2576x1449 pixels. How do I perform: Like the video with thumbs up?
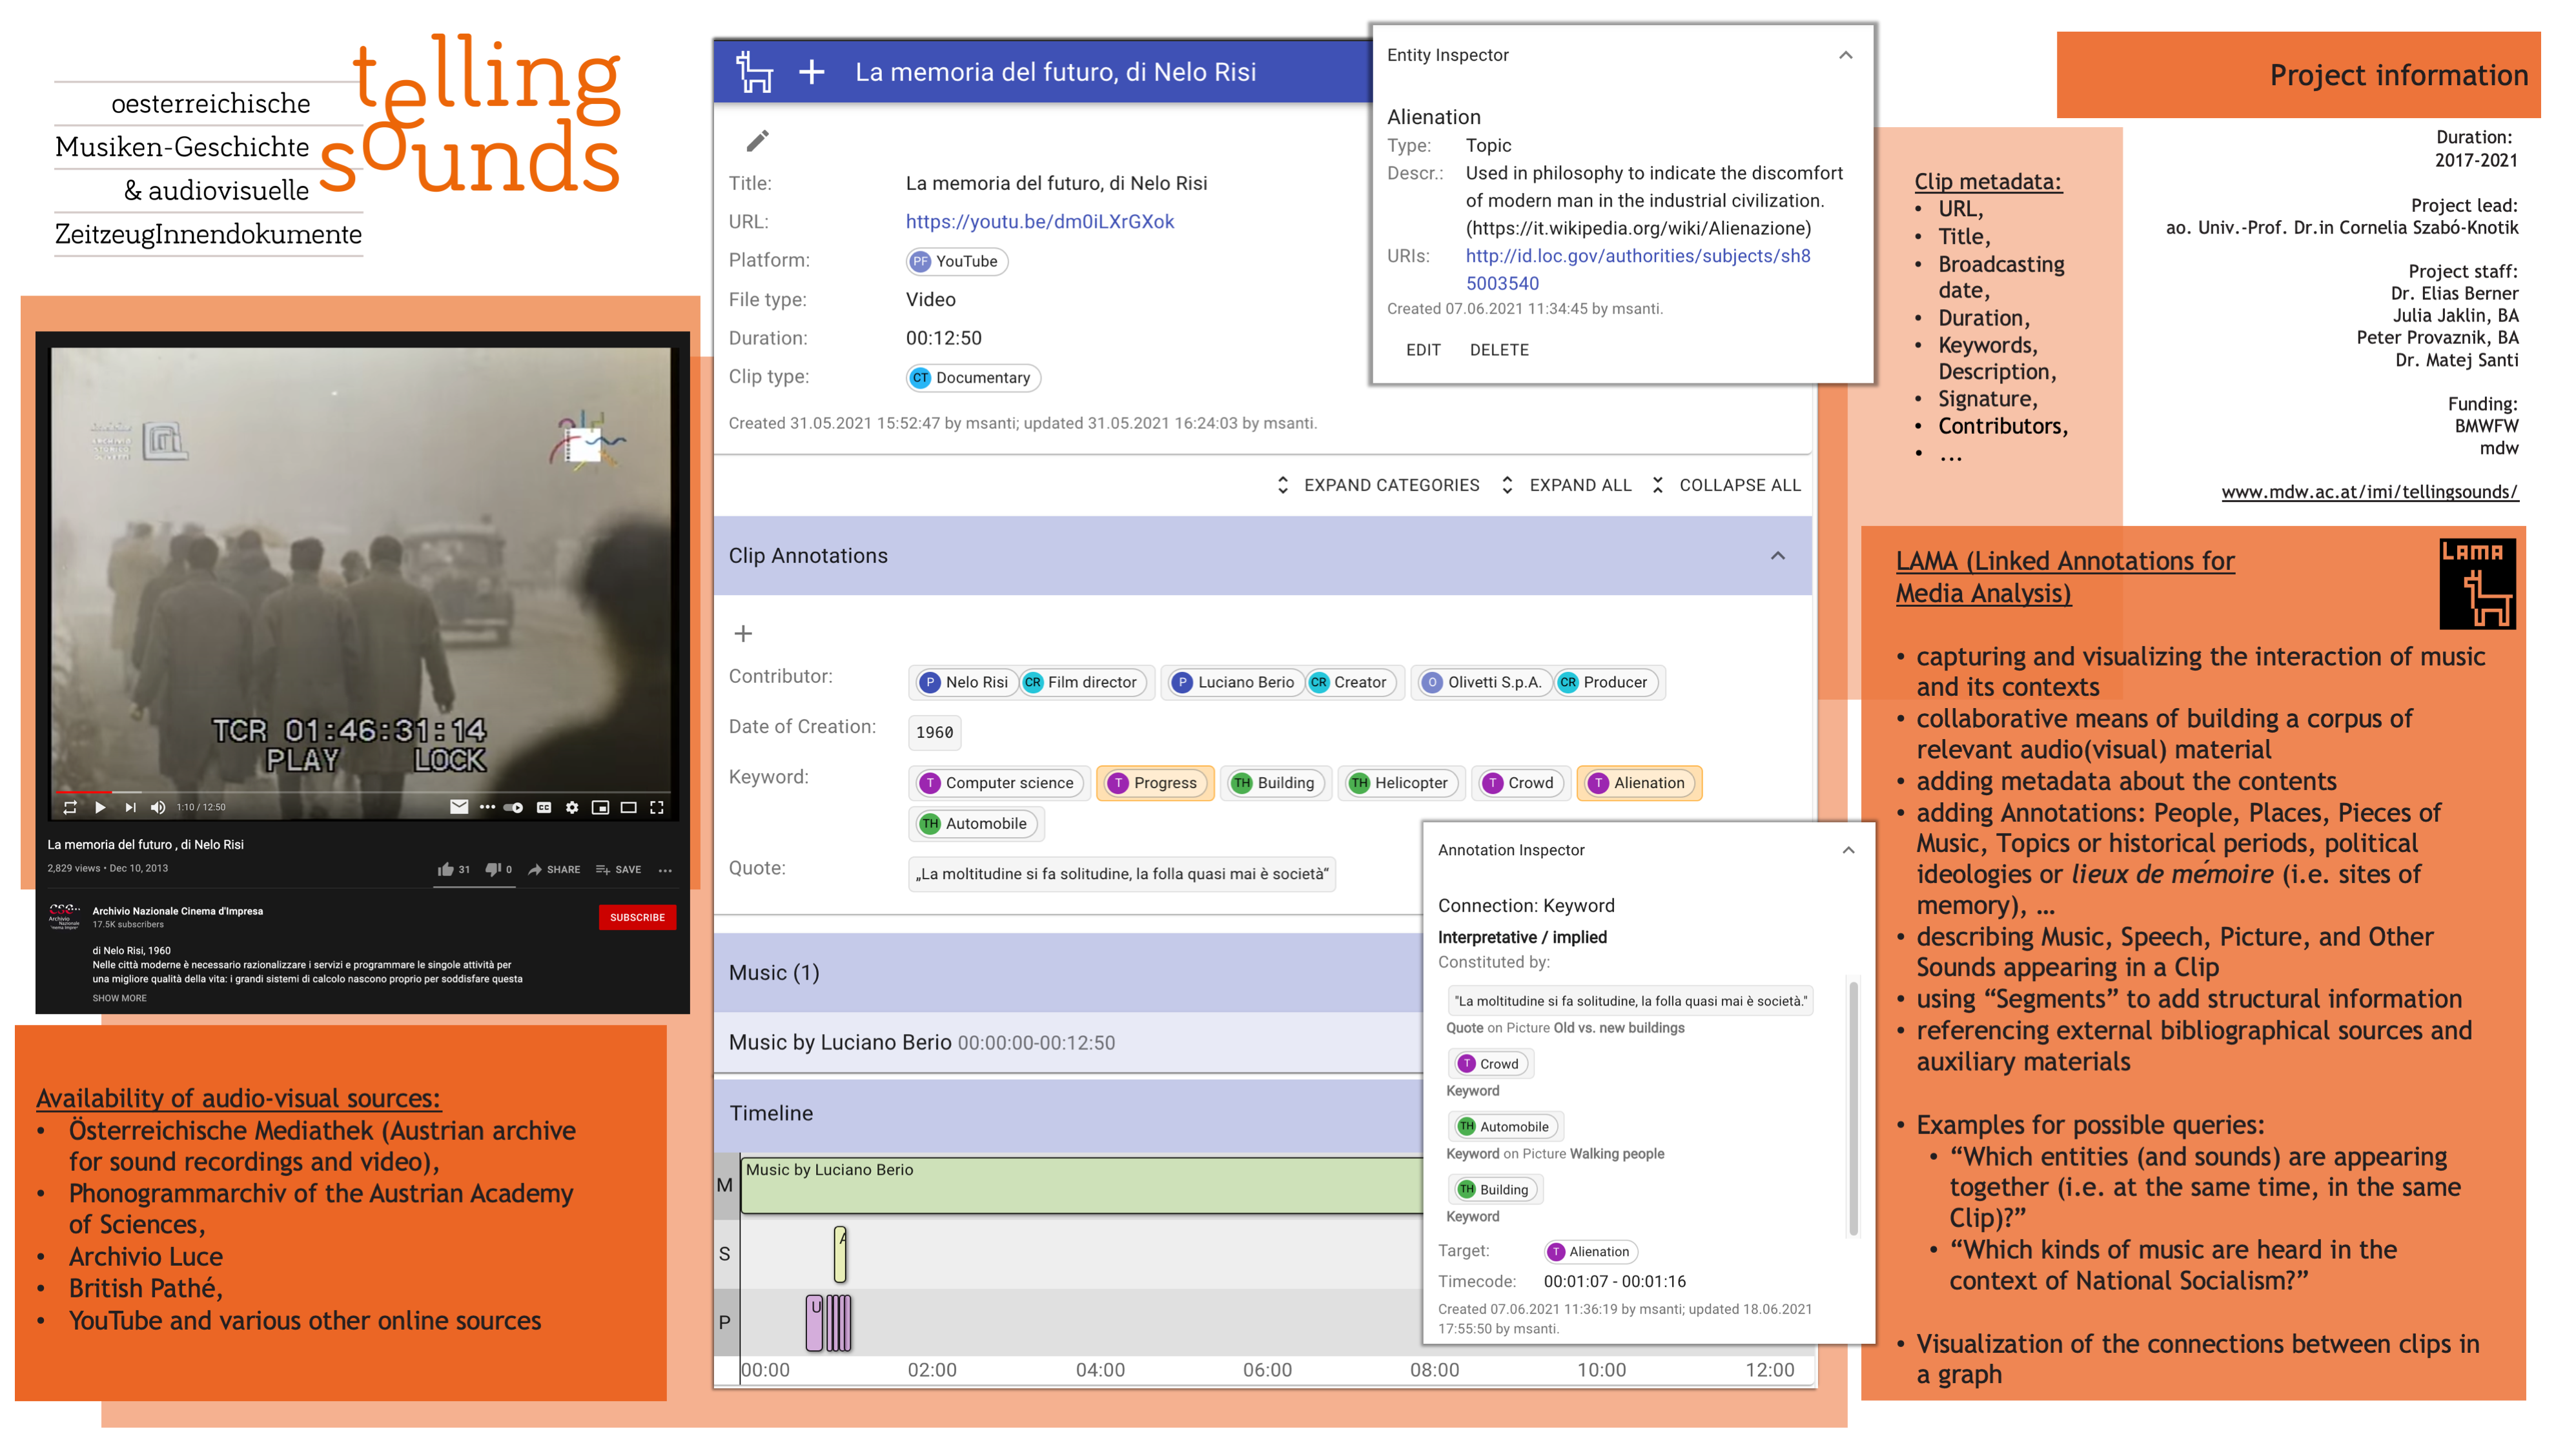[x=446, y=869]
